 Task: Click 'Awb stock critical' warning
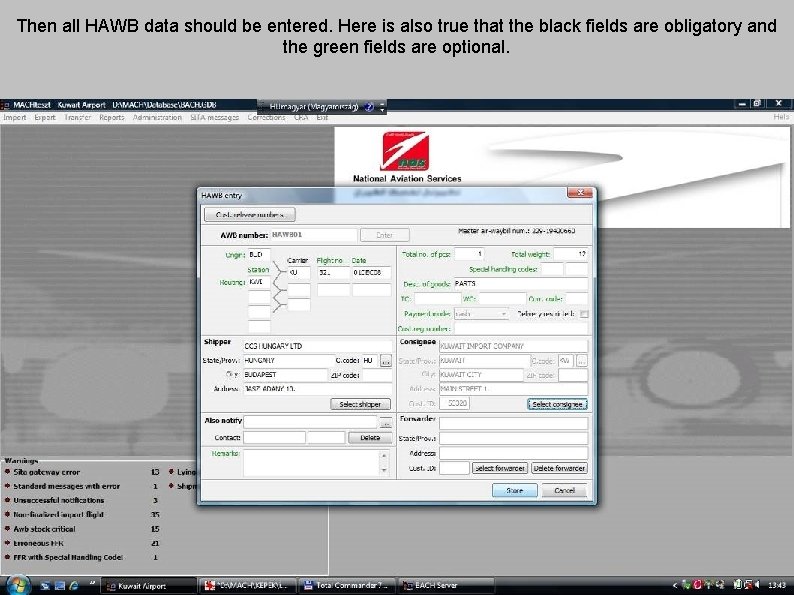pyautogui.click(x=44, y=529)
